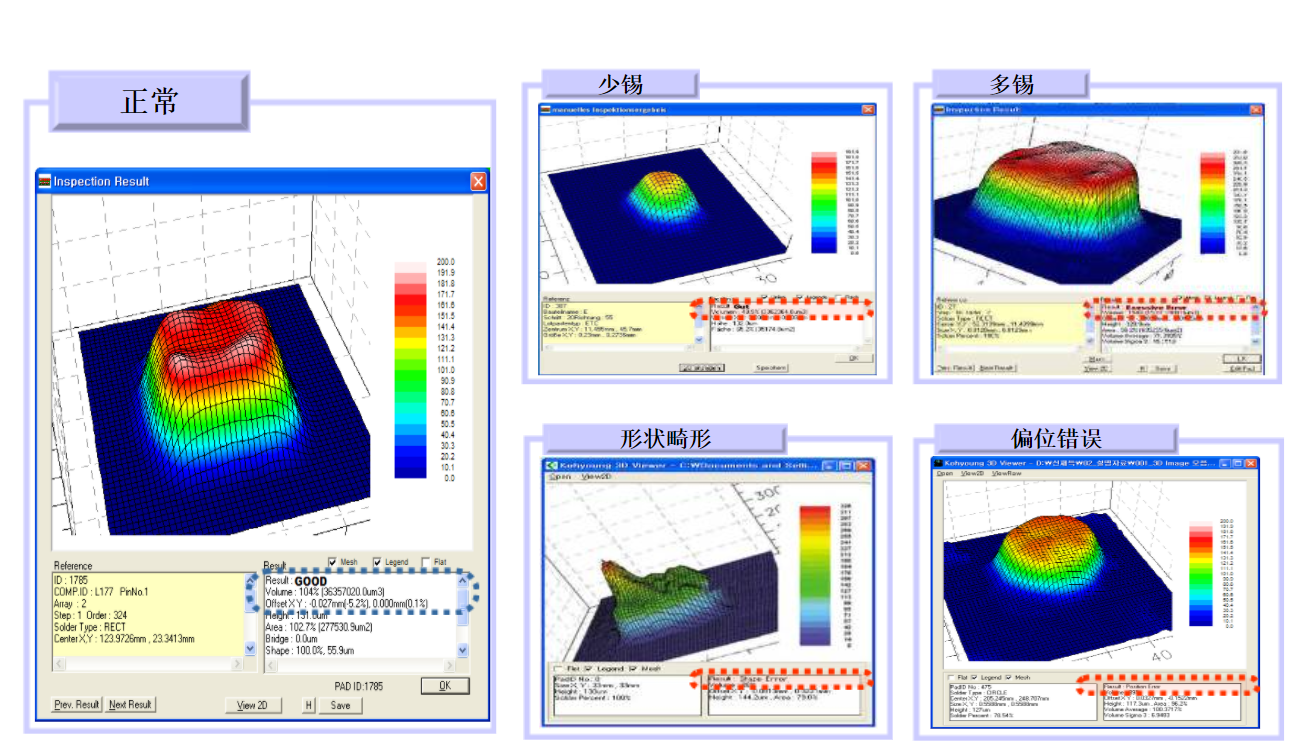Close the main Inspection Result dialog
This screenshot has height=754, width=1297.
[478, 181]
